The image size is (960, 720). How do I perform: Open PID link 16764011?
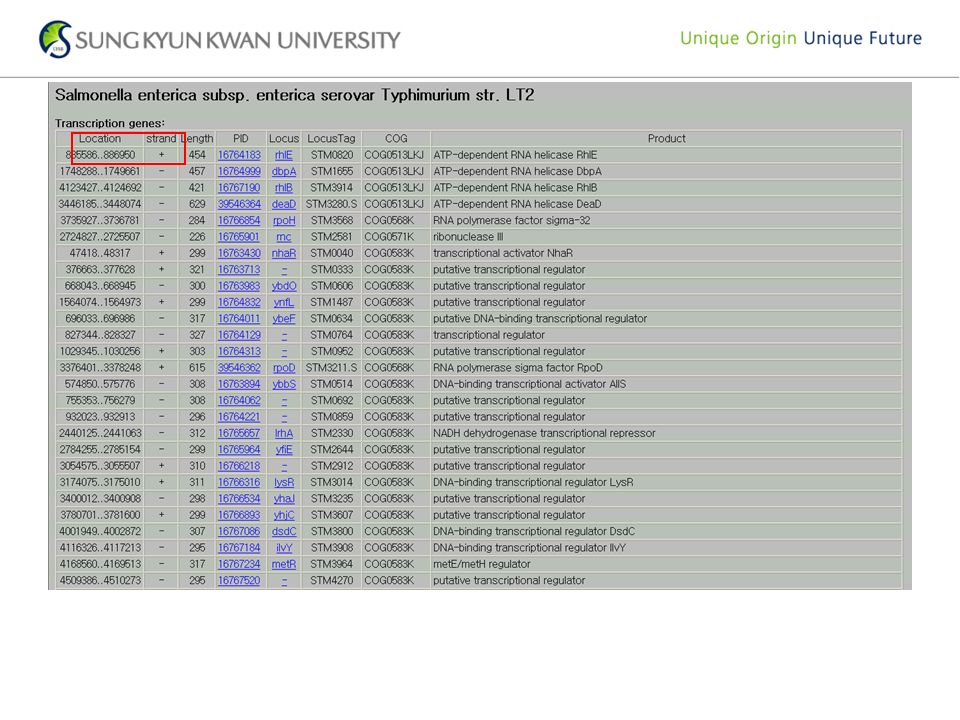(239, 319)
